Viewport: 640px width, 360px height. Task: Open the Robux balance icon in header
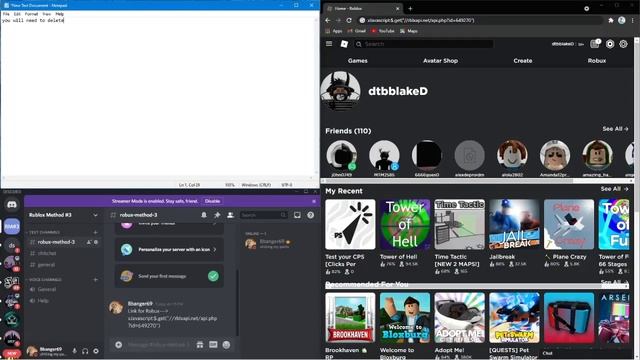click(x=610, y=44)
